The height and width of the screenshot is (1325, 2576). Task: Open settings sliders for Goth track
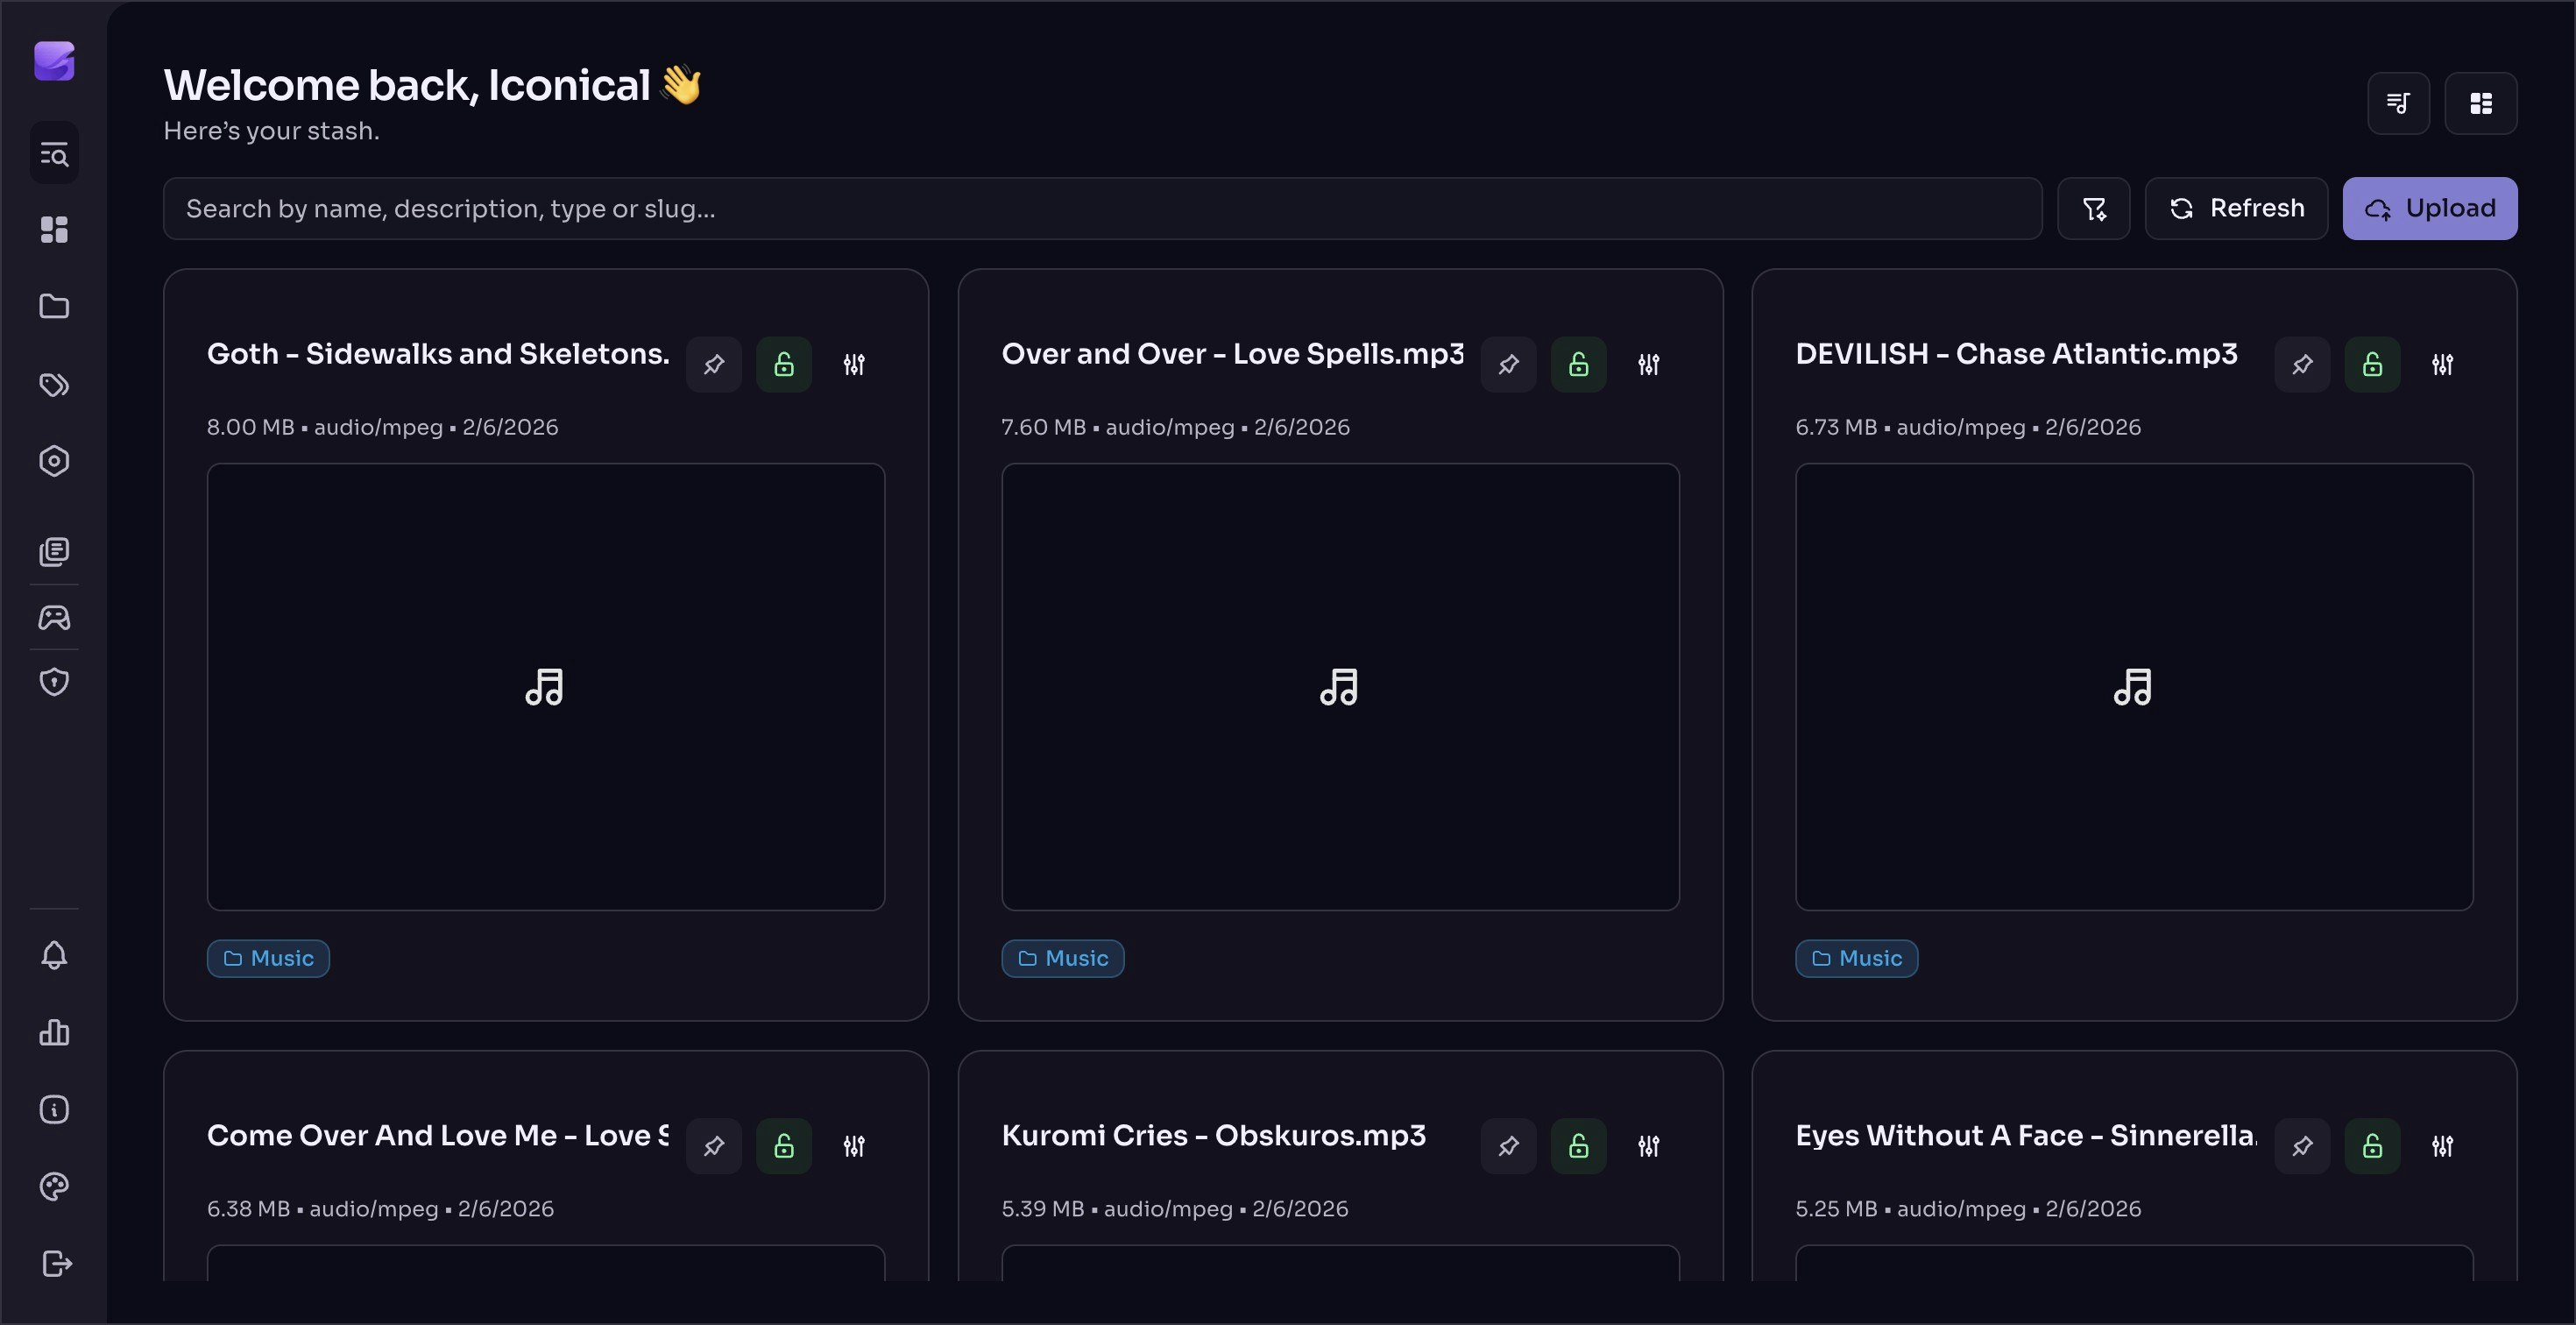click(854, 364)
